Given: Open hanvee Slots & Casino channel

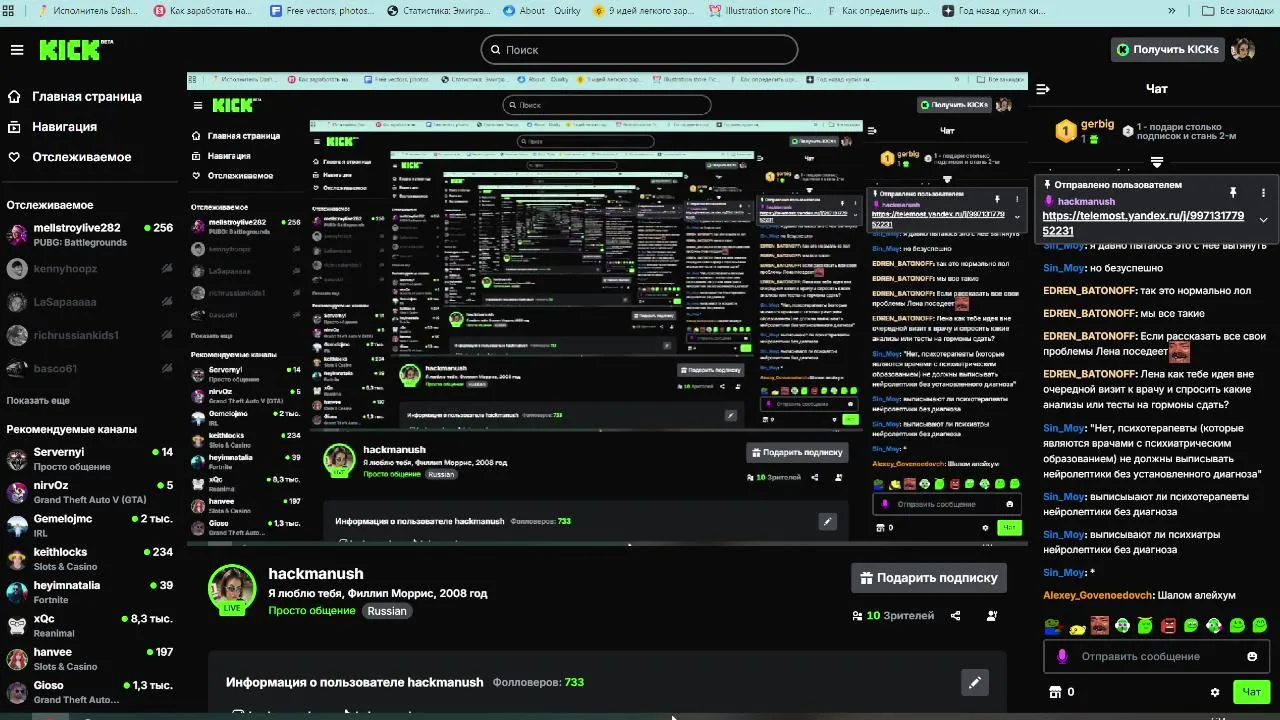Looking at the screenshot, I should pyautogui.click(x=90, y=659).
